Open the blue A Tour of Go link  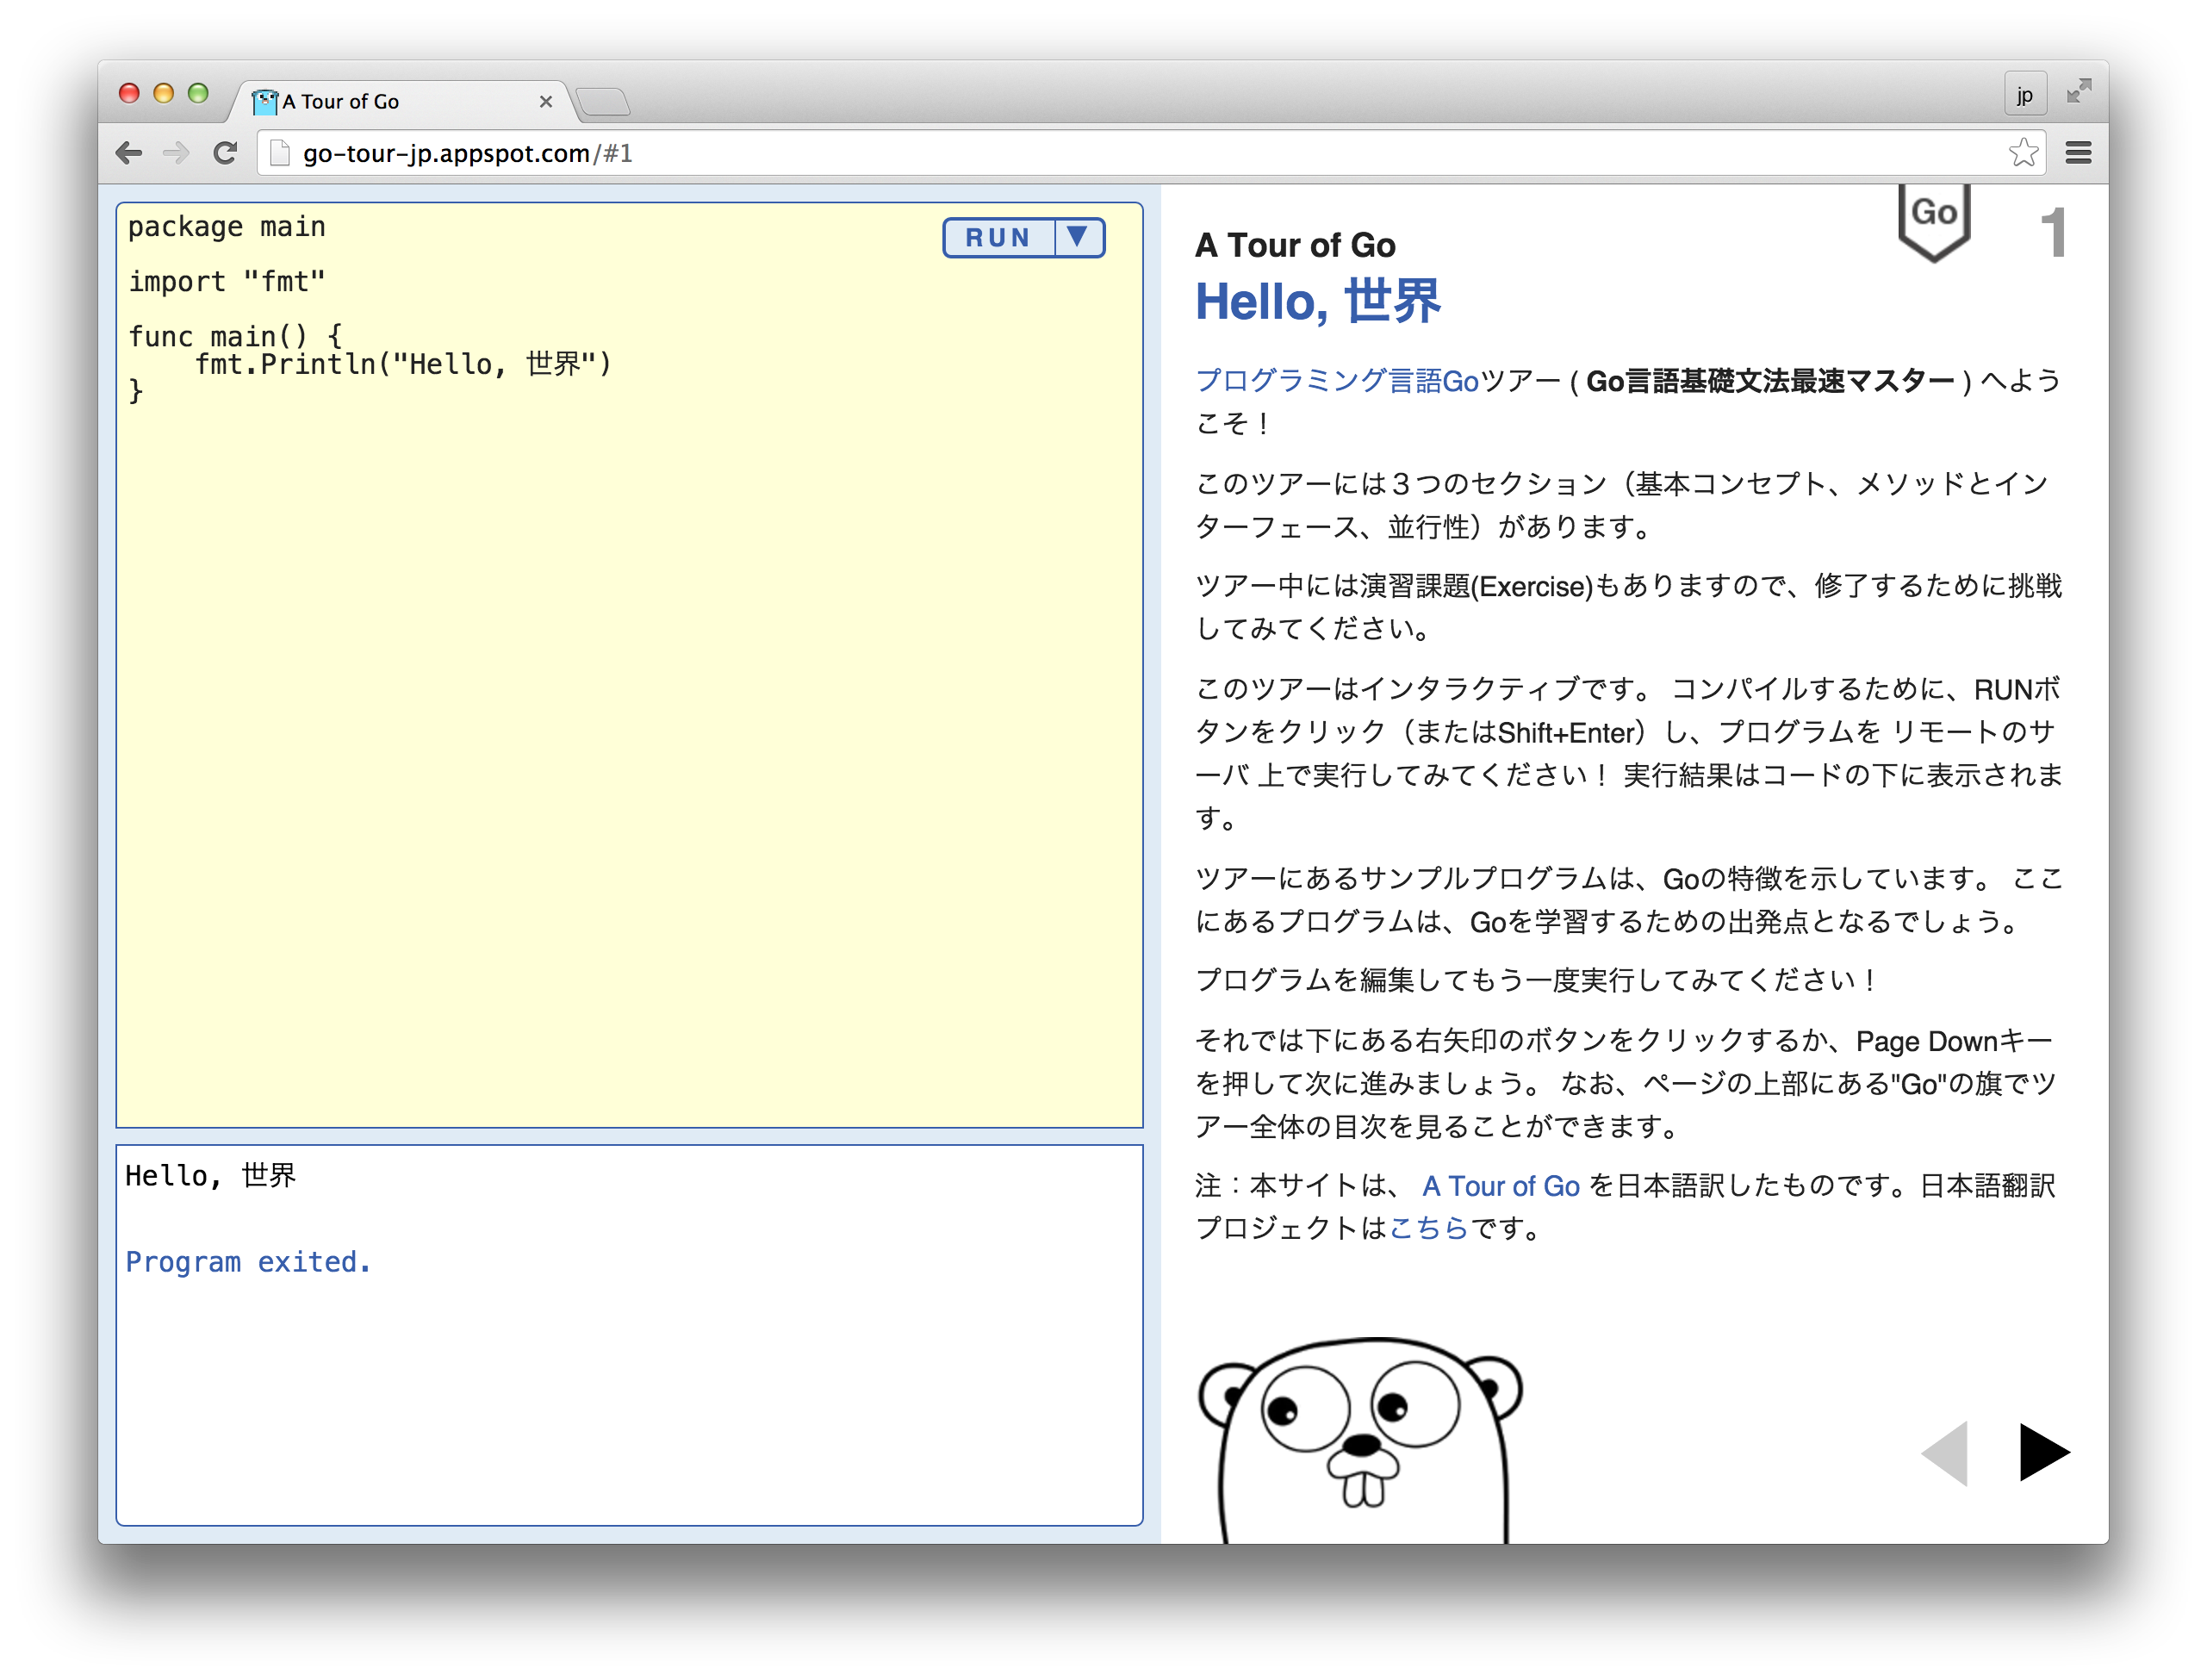(x=1500, y=1186)
